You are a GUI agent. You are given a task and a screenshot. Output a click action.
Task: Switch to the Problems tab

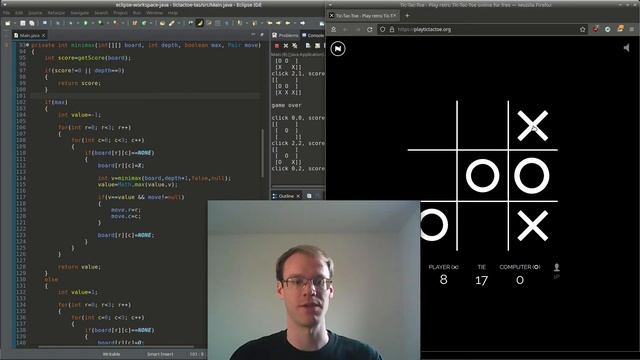pyautogui.click(x=285, y=36)
